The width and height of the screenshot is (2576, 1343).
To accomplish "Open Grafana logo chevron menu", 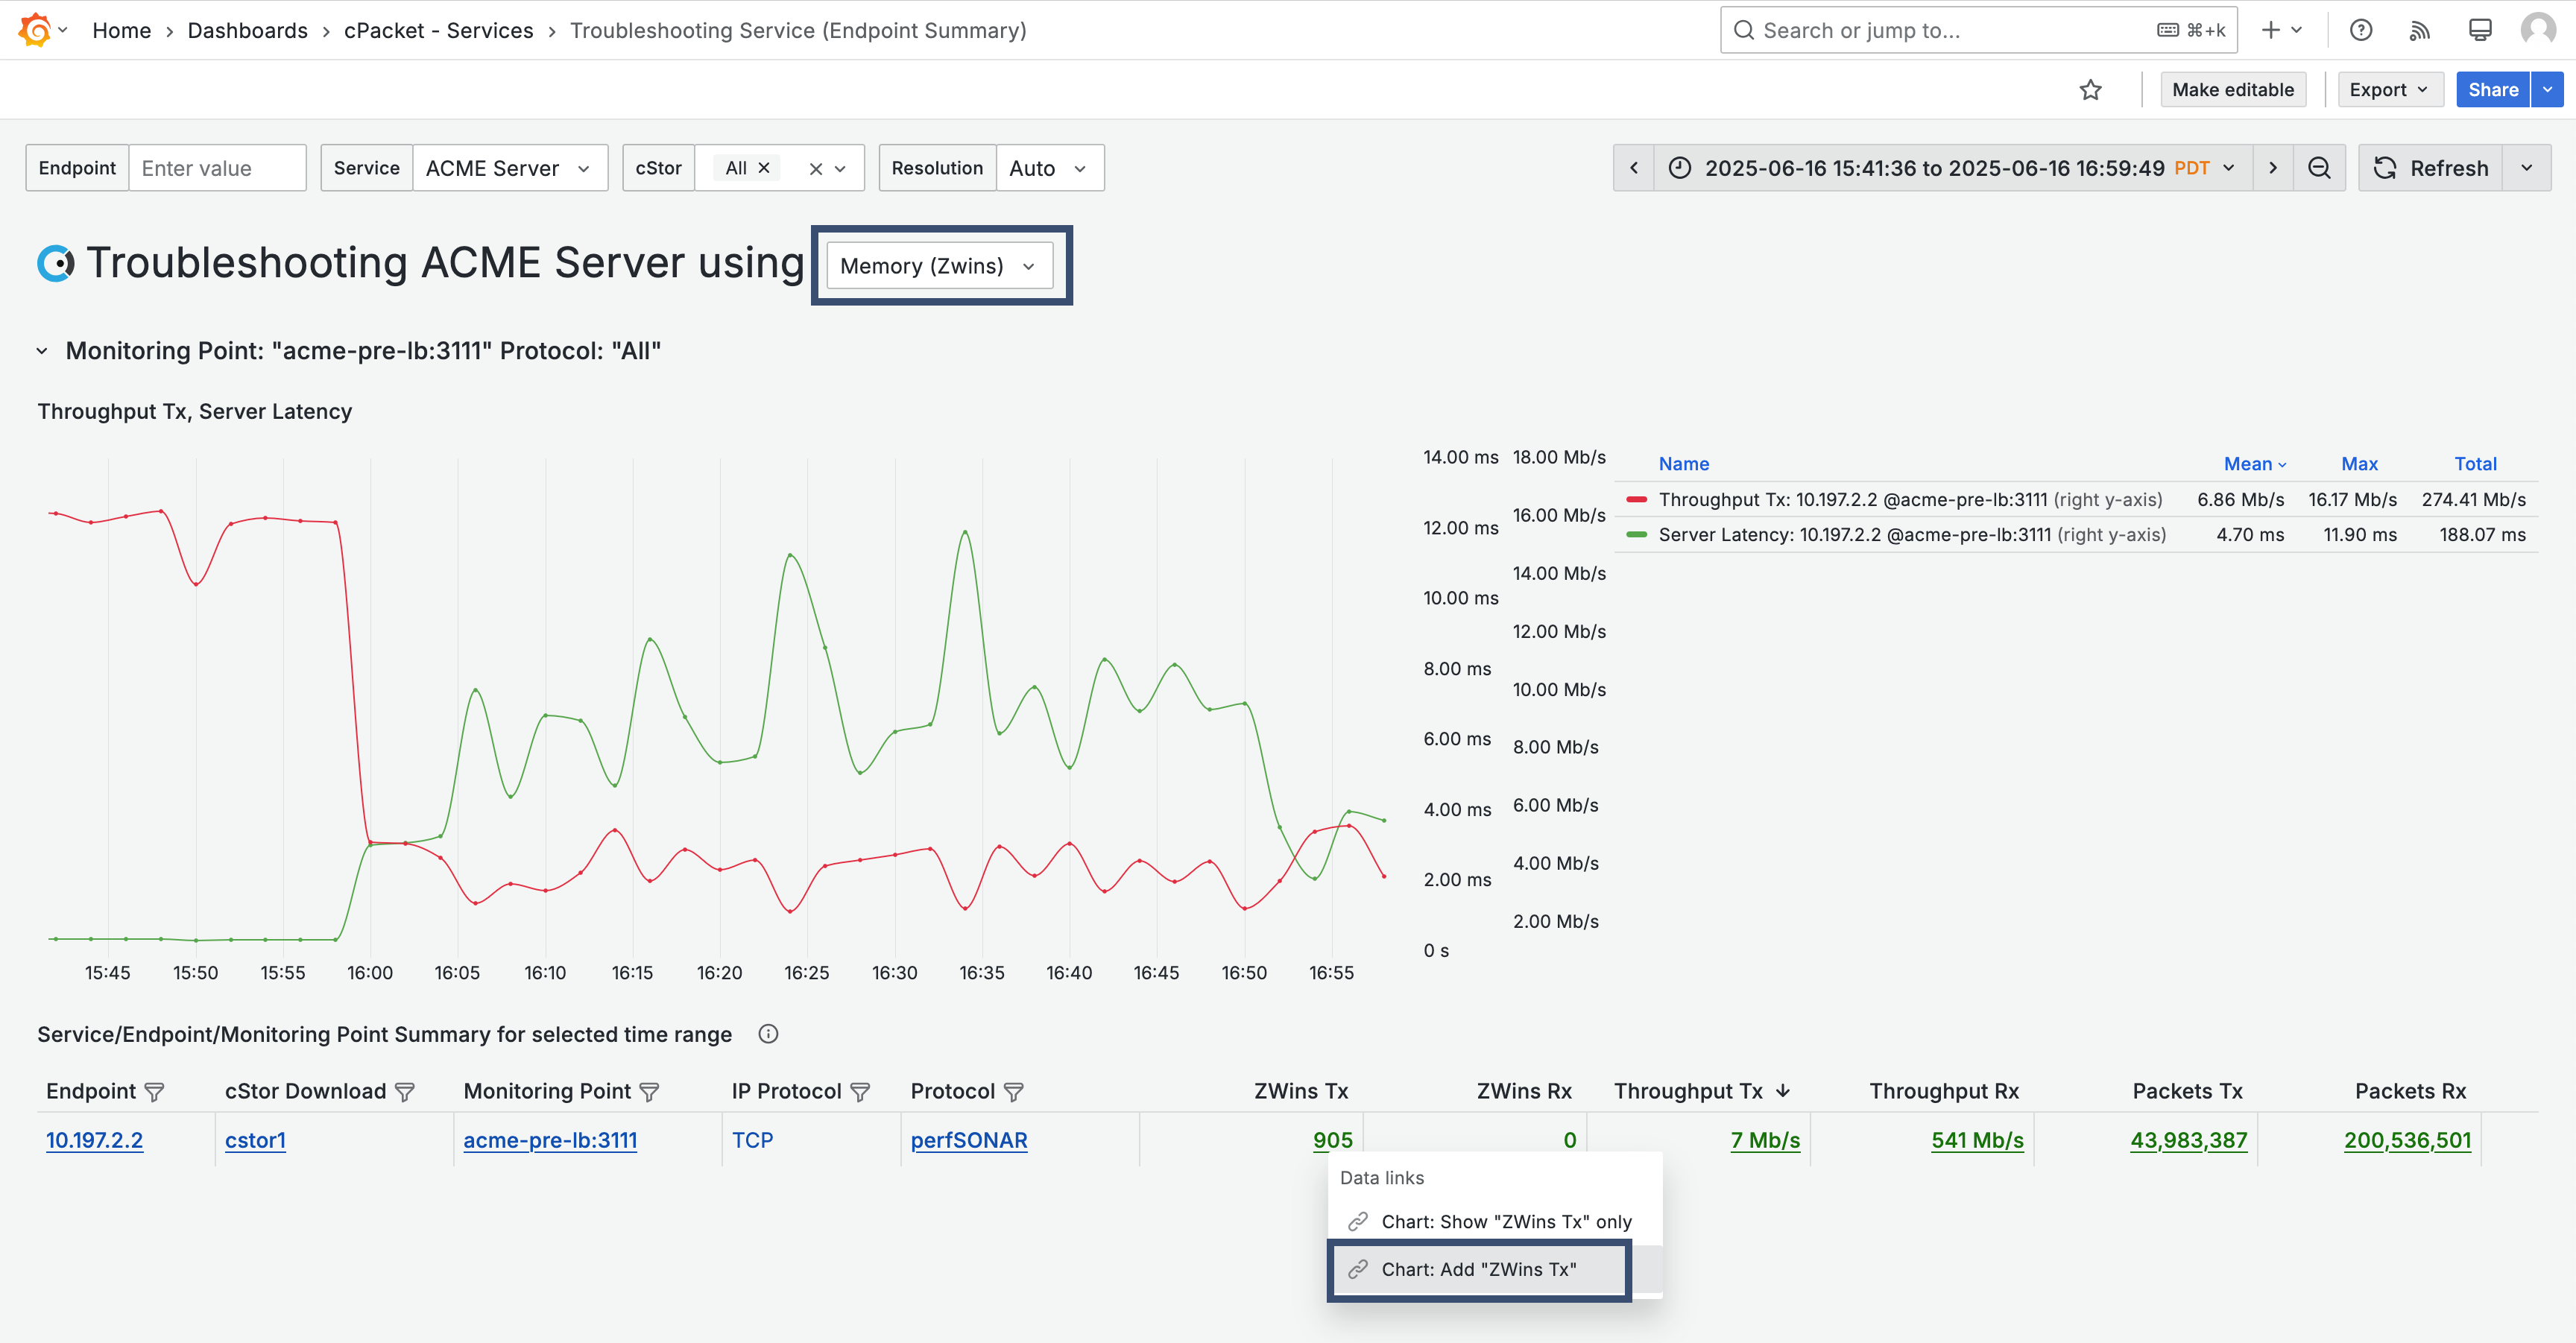I will pos(63,30).
